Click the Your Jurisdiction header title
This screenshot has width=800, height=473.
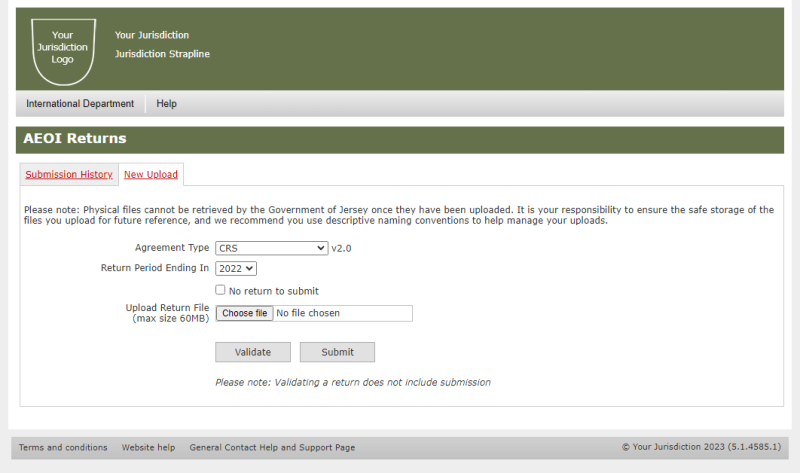pos(152,35)
